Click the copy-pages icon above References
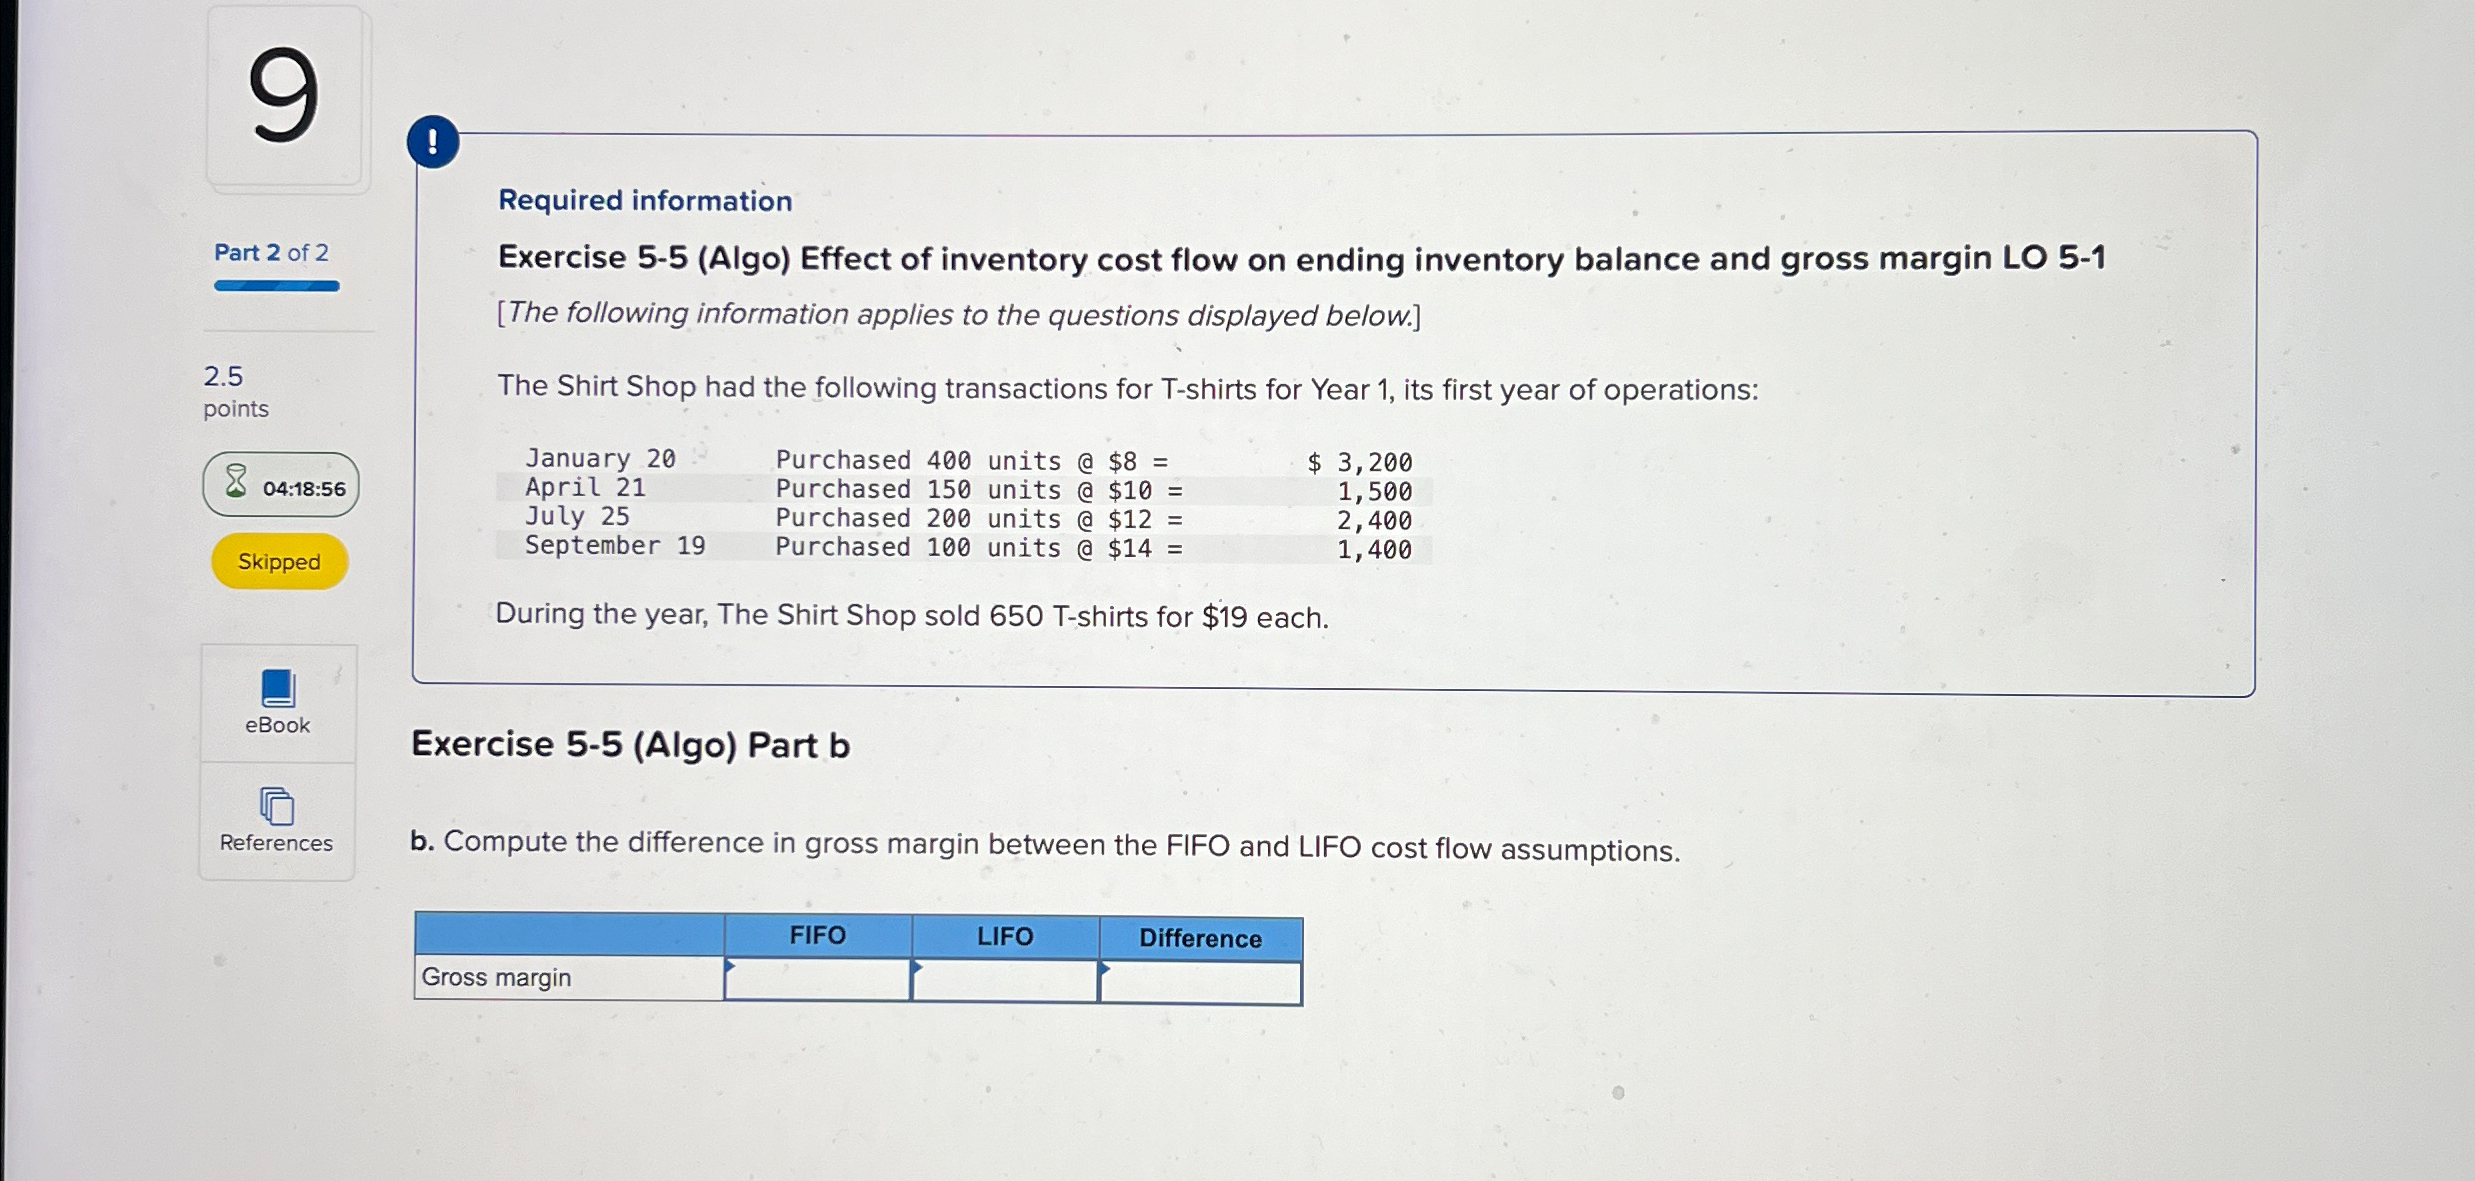 point(276,805)
